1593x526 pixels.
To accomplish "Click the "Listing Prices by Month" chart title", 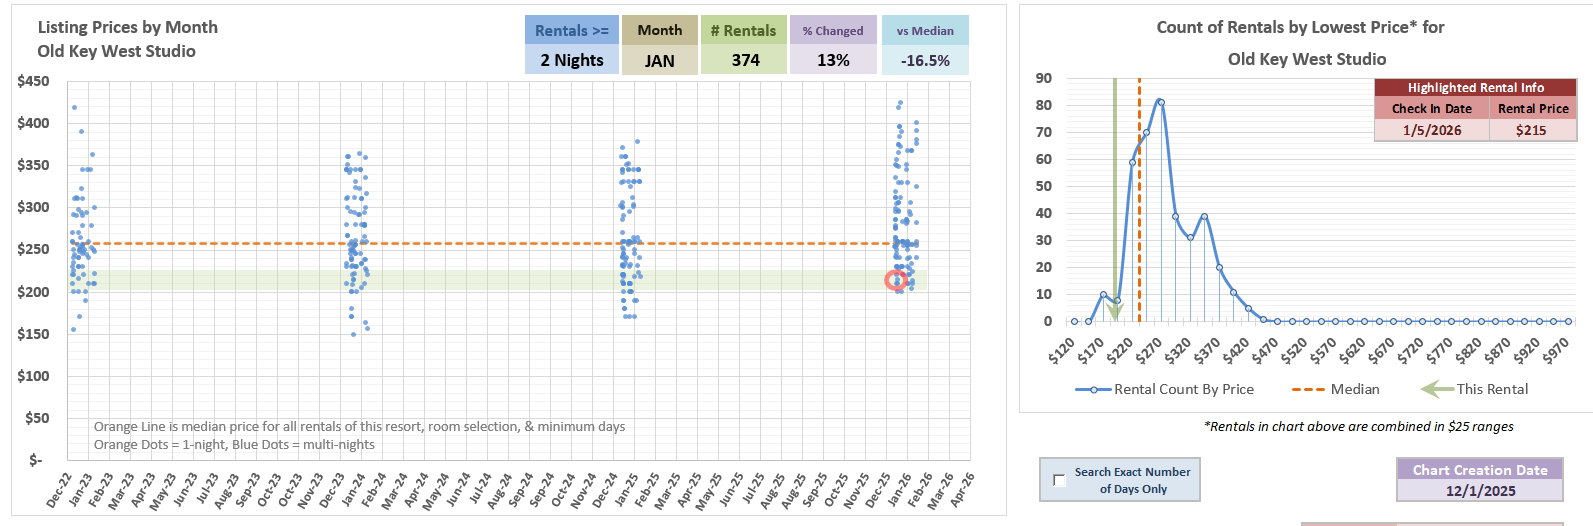I will click(x=127, y=27).
